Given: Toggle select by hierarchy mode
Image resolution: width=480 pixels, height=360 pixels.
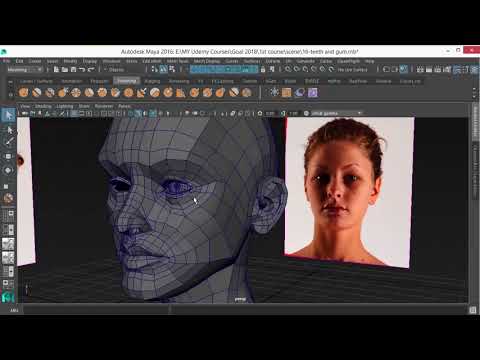Looking at the screenshot, I should pyautogui.click(x=154, y=69).
